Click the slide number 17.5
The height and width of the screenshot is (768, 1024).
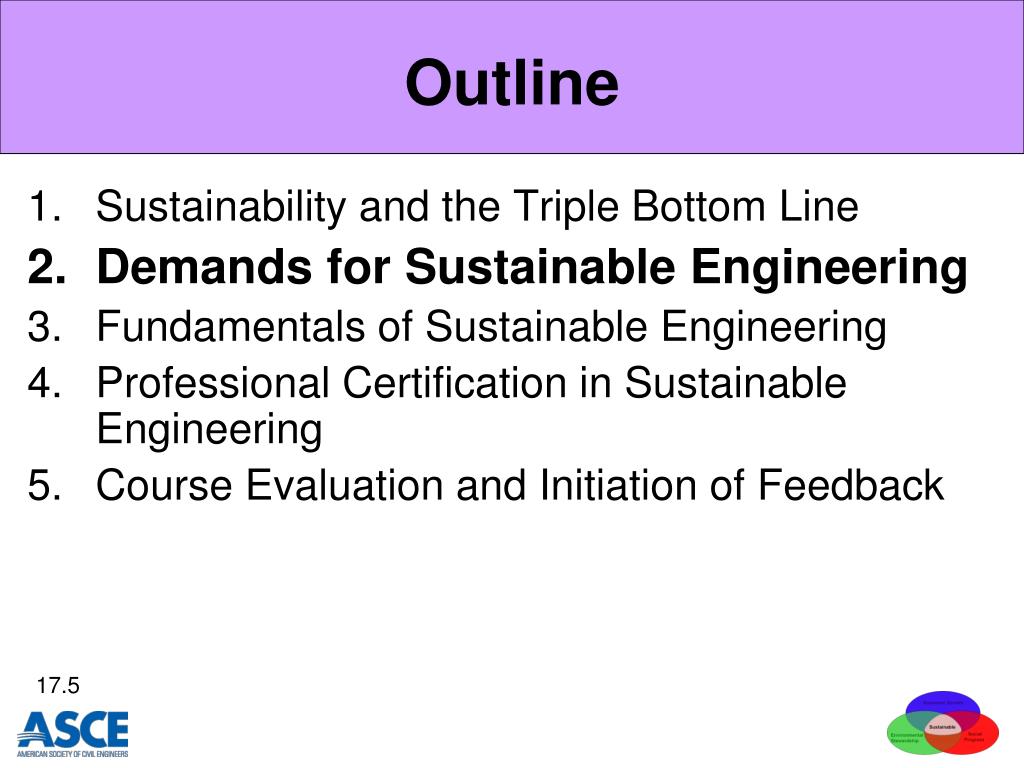pyautogui.click(x=57, y=686)
